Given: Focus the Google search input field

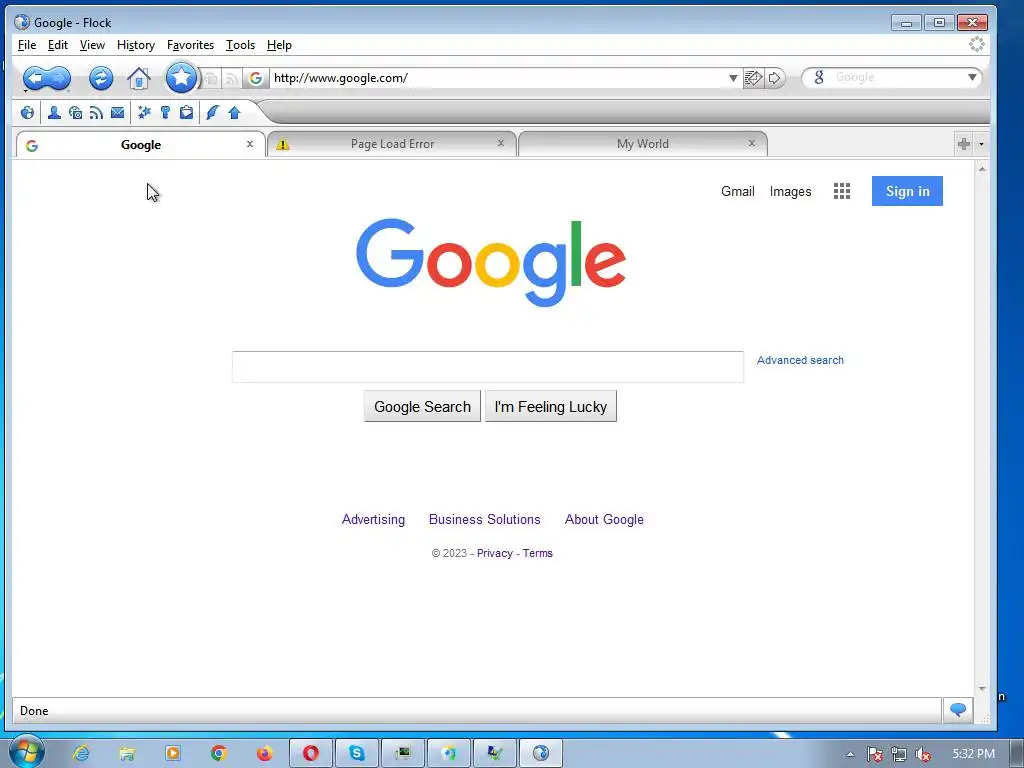Looking at the screenshot, I should pos(488,367).
